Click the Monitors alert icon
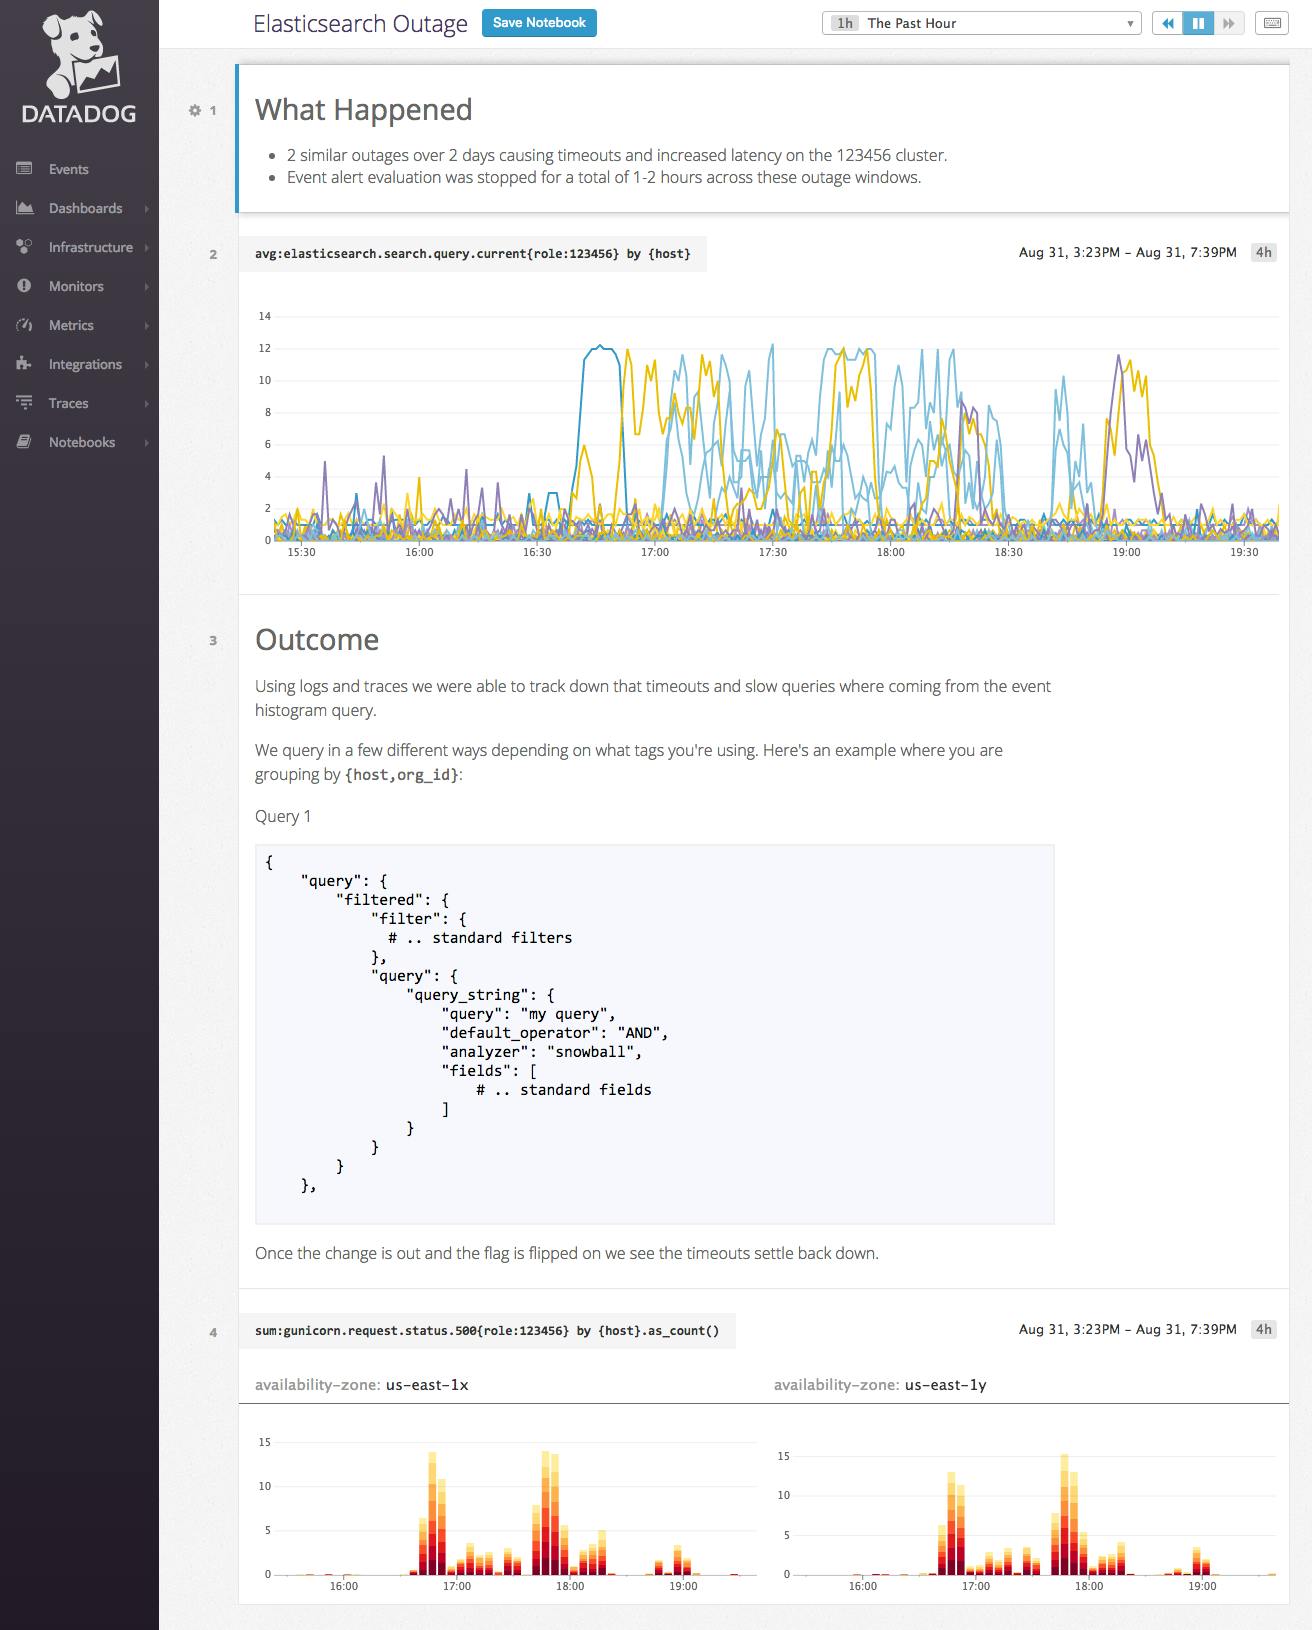 click(25, 286)
